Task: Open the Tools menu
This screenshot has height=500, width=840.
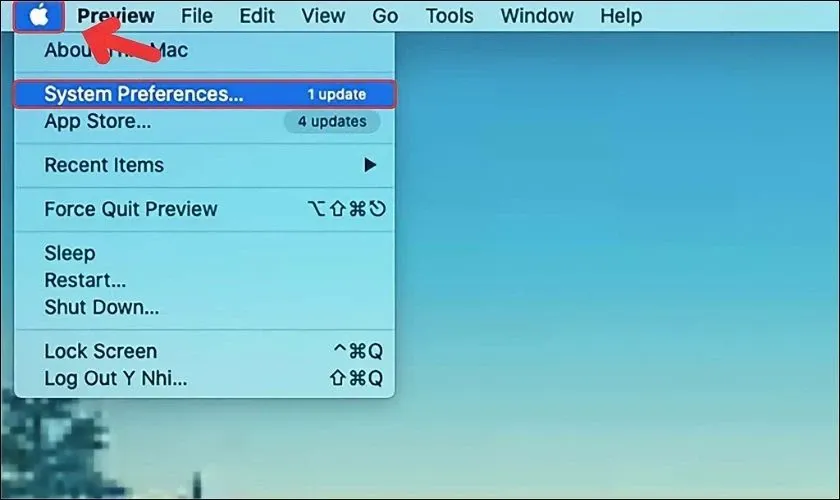Action: (449, 16)
